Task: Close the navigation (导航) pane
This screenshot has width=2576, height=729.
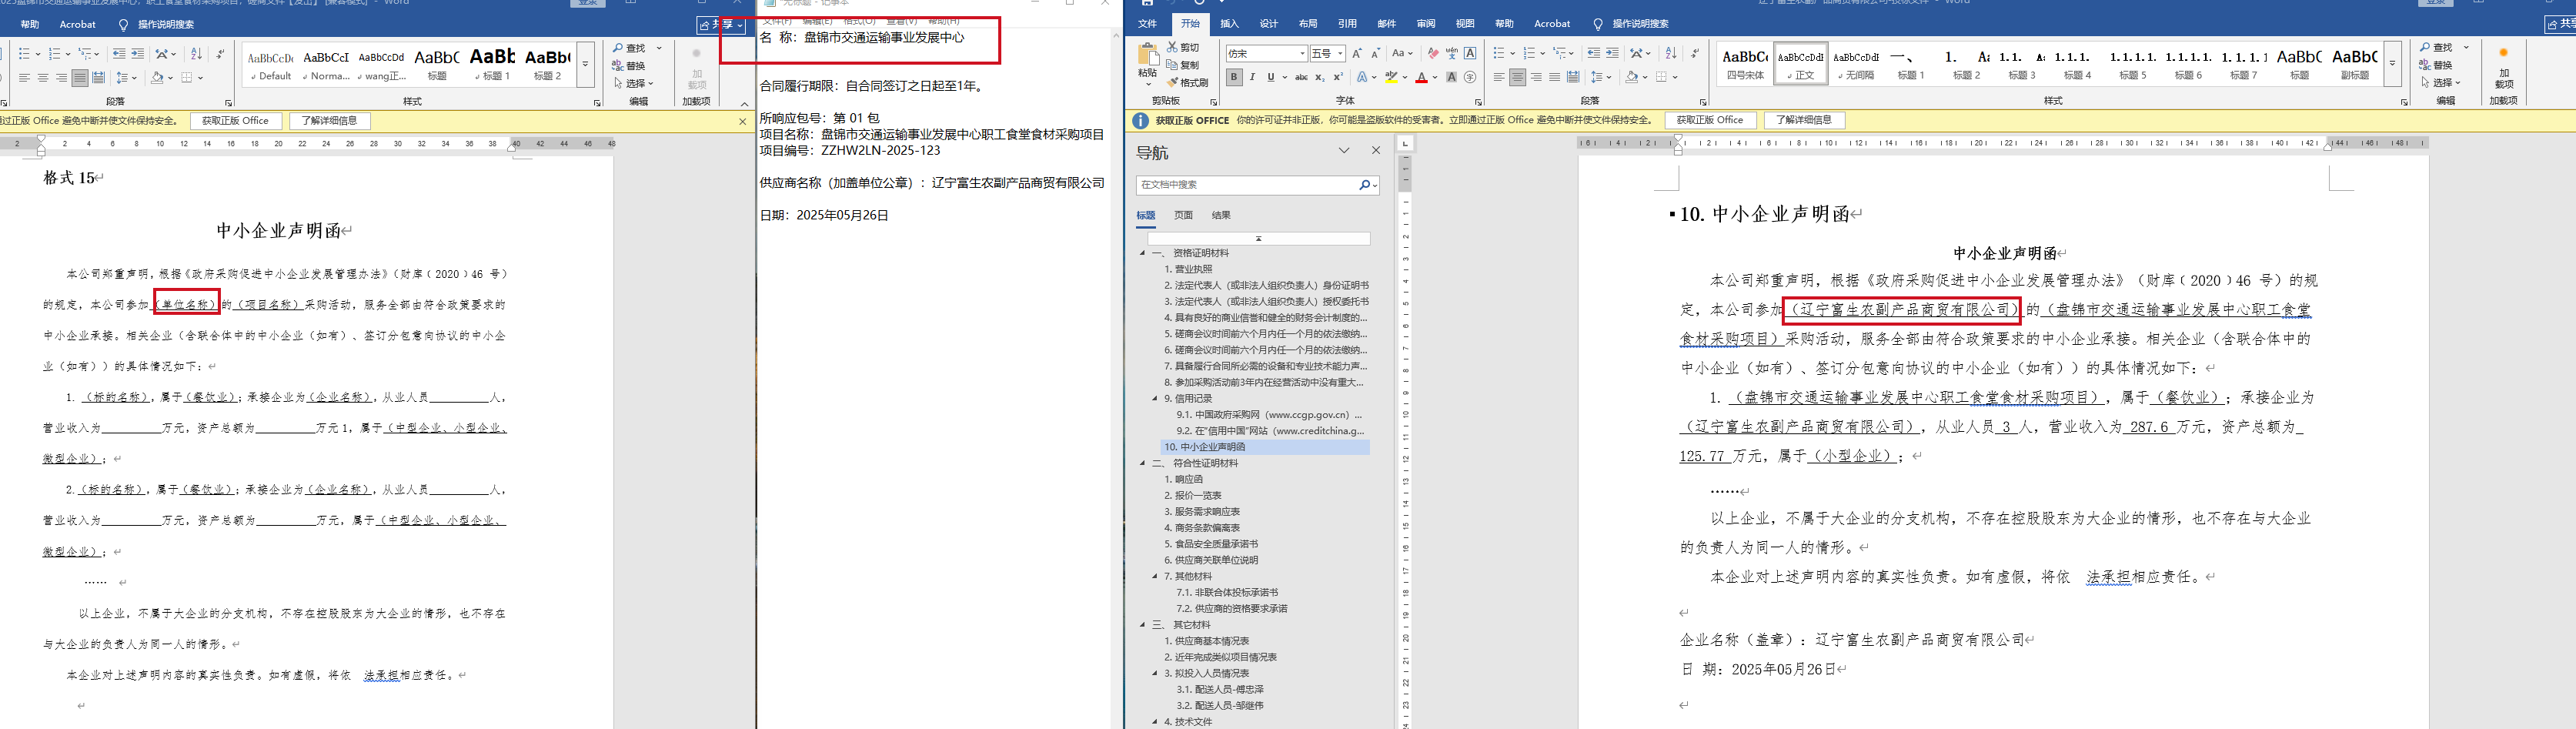Action: coord(1376,151)
